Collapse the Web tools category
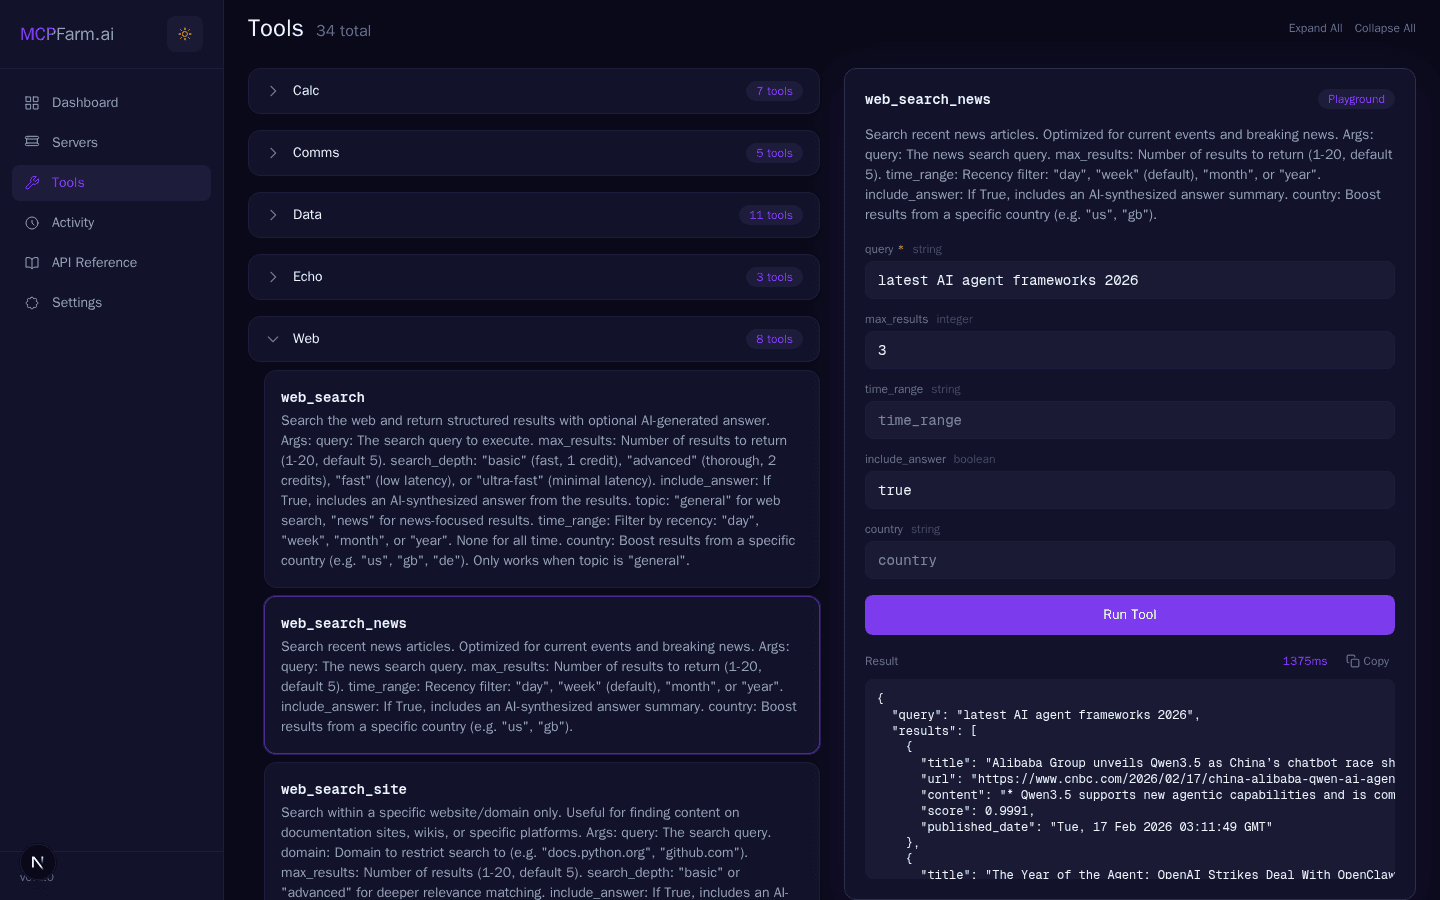The height and width of the screenshot is (900, 1440). (x=533, y=339)
